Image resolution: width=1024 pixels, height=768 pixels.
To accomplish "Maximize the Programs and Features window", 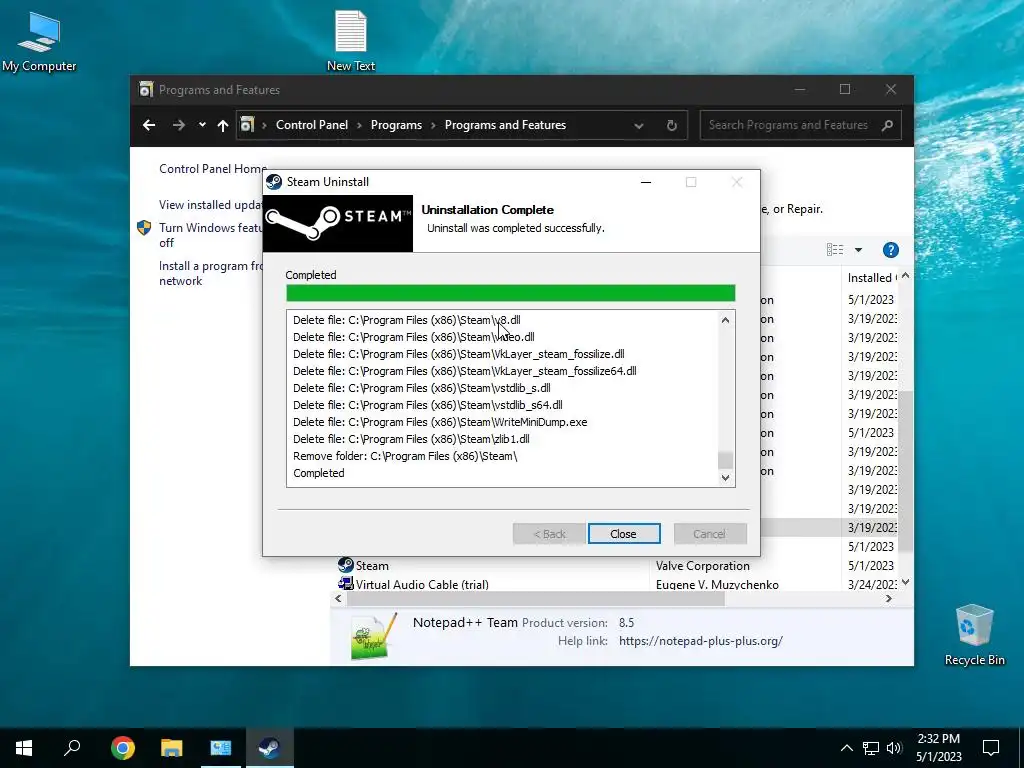I will click(845, 89).
